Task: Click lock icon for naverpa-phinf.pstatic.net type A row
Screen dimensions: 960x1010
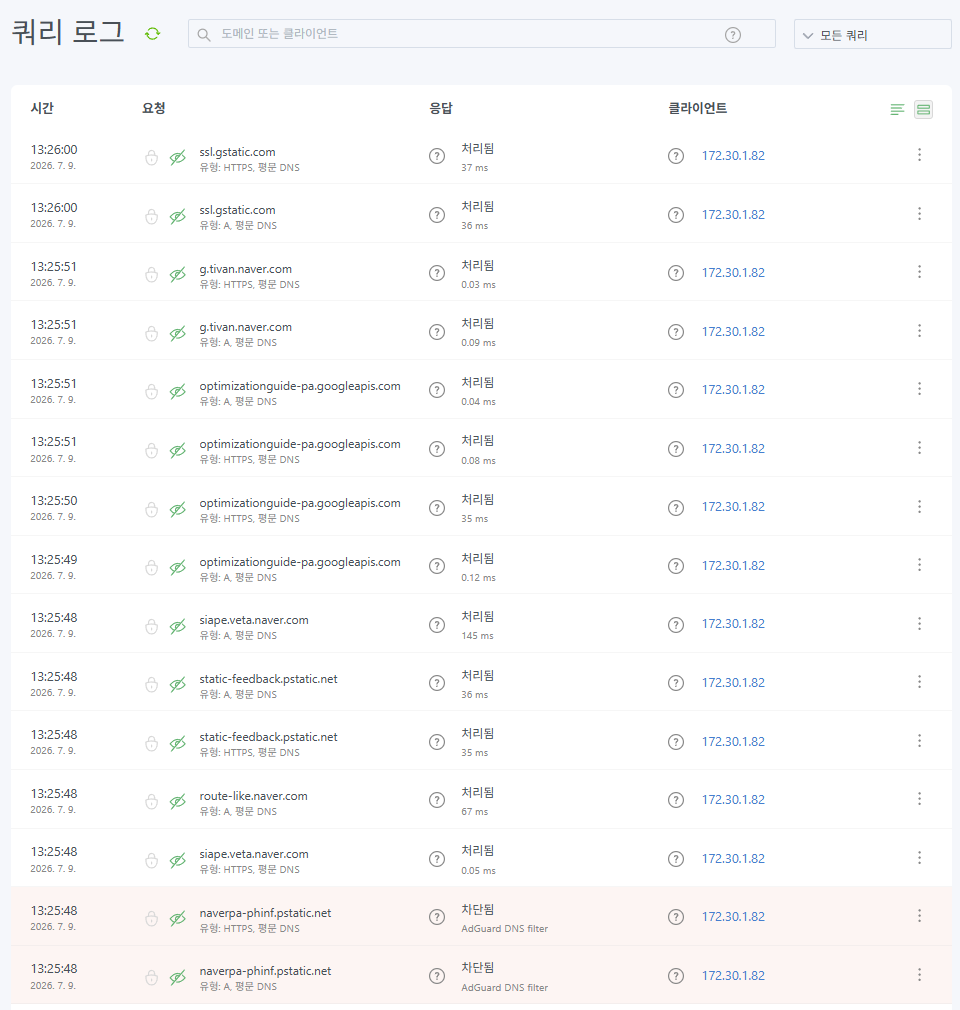Action: pyautogui.click(x=151, y=978)
